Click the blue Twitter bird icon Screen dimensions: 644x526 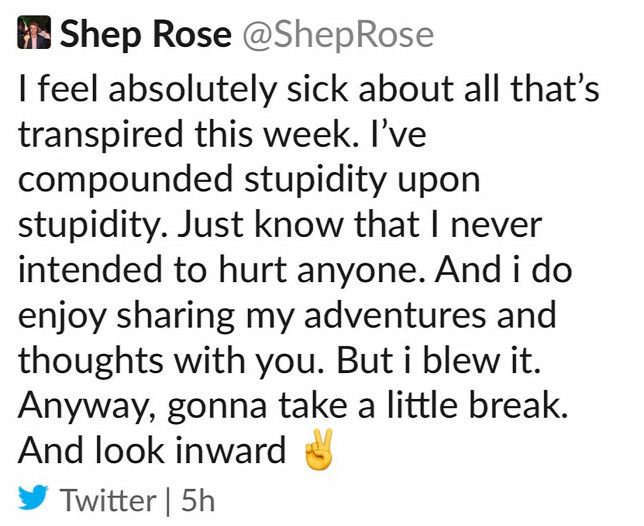[33, 497]
